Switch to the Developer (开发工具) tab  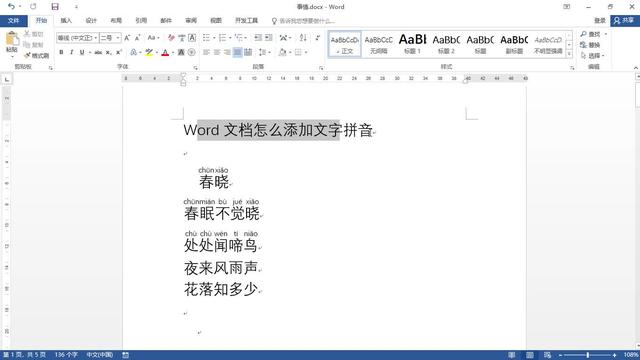click(x=247, y=20)
